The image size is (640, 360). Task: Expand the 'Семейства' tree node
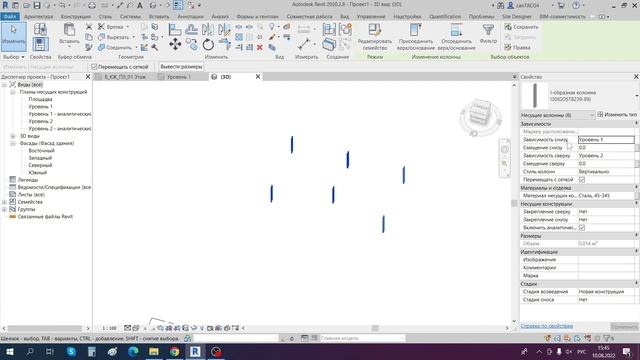(x=4, y=202)
